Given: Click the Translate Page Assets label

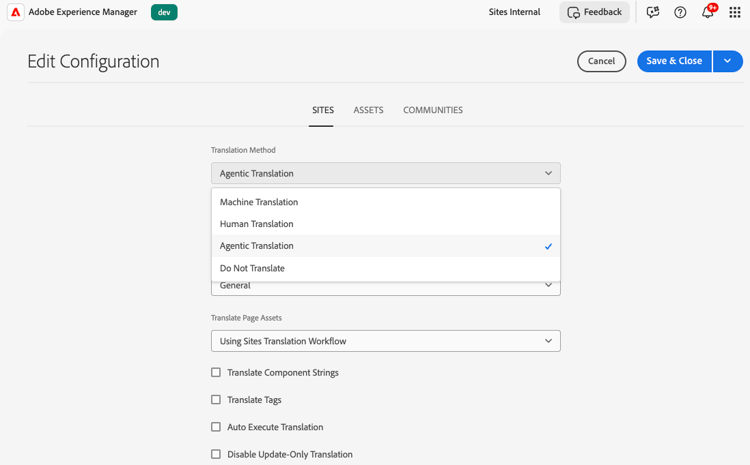Looking at the screenshot, I should click(246, 318).
